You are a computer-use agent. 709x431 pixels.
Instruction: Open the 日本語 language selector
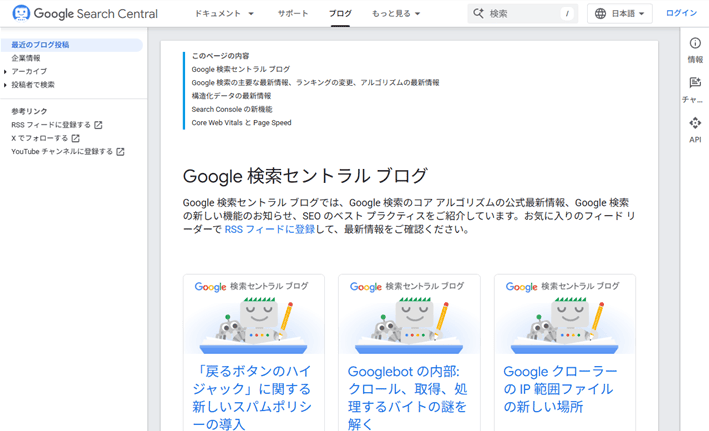click(619, 14)
